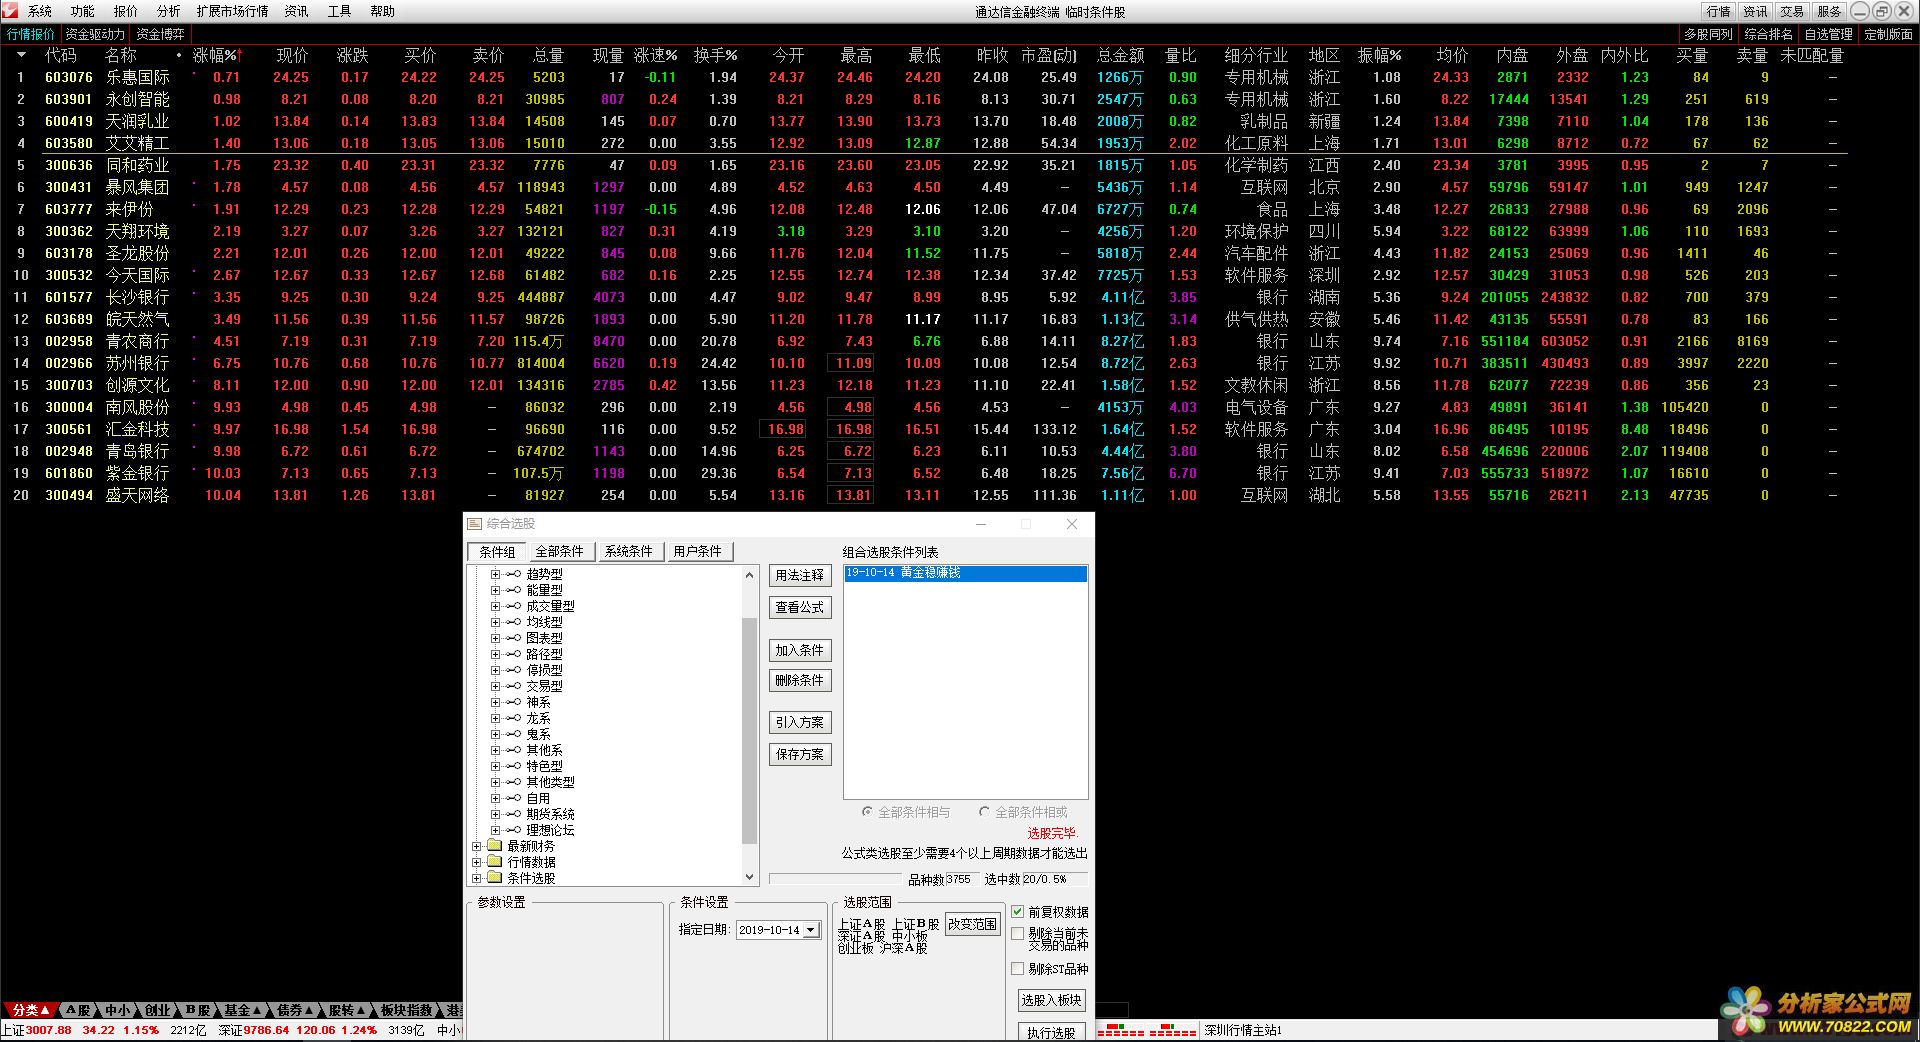Click the key icon beside 均线型
Image resolution: width=1920 pixels, height=1042 pixels.
click(x=513, y=623)
